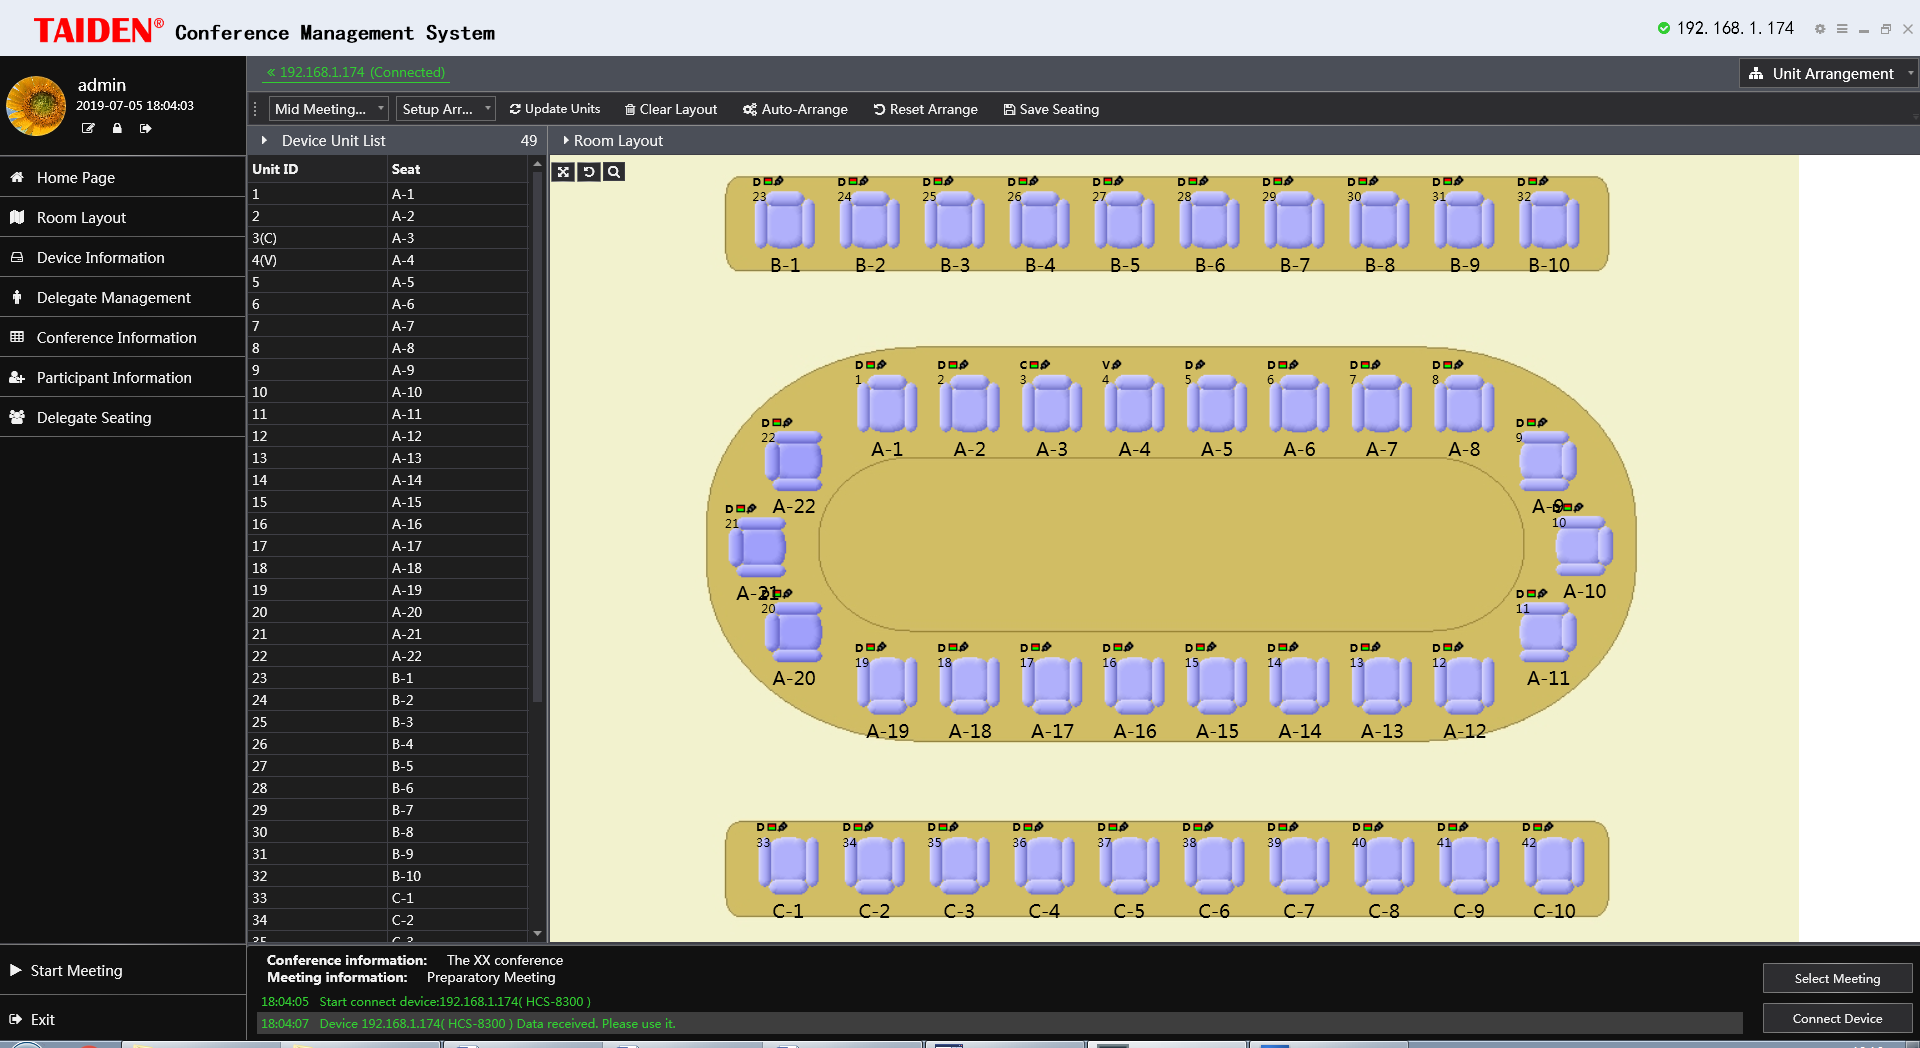Open the hamburger menu in title bar
Viewport: 1920px width, 1048px height.
1842,29
